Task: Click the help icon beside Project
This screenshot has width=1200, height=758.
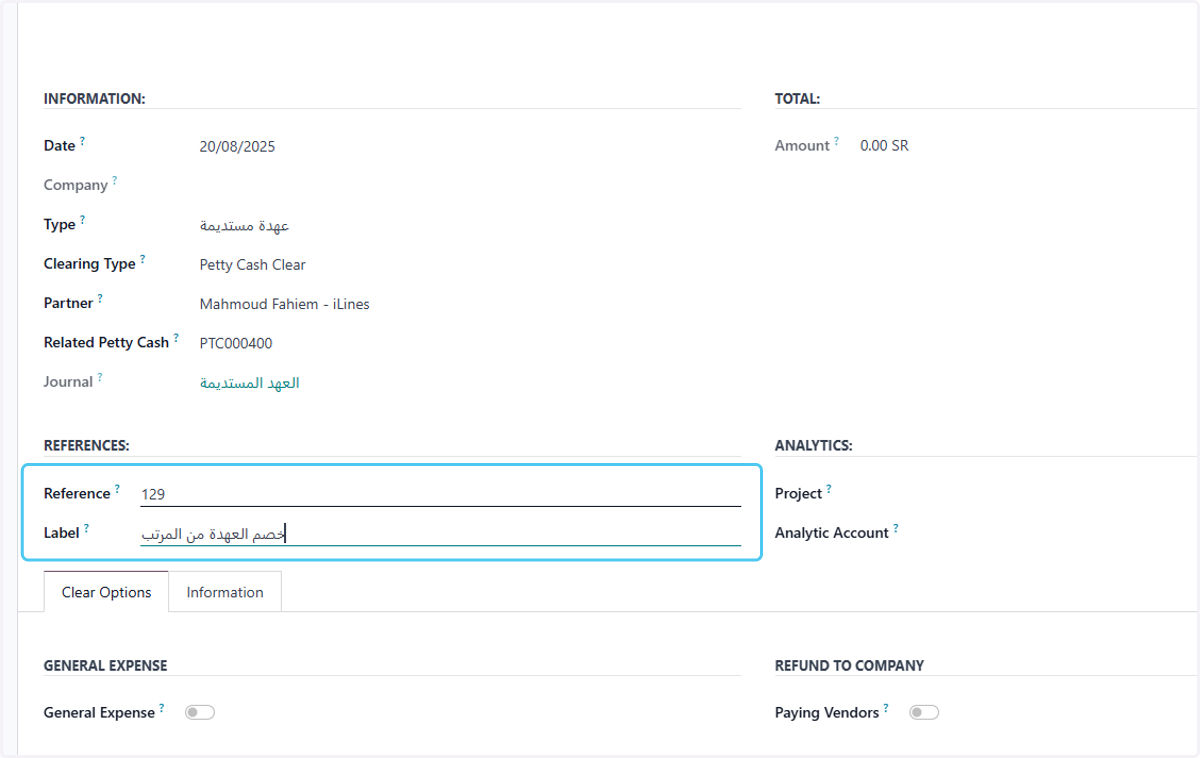Action: coord(828,489)
